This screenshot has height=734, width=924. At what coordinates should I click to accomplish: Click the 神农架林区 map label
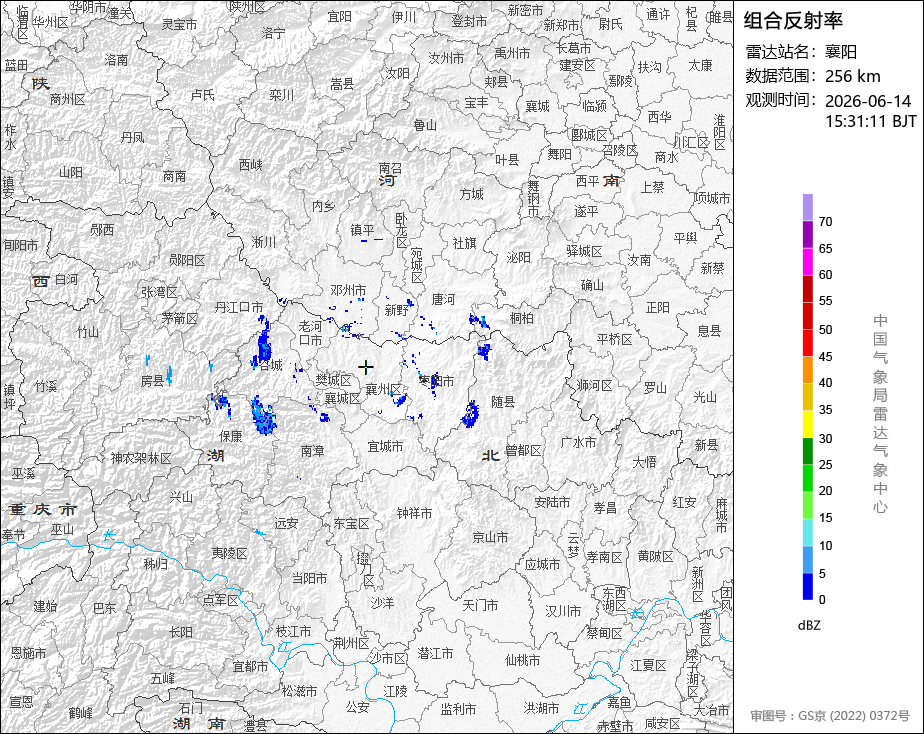pyautogui.click(x=141, y=458)
